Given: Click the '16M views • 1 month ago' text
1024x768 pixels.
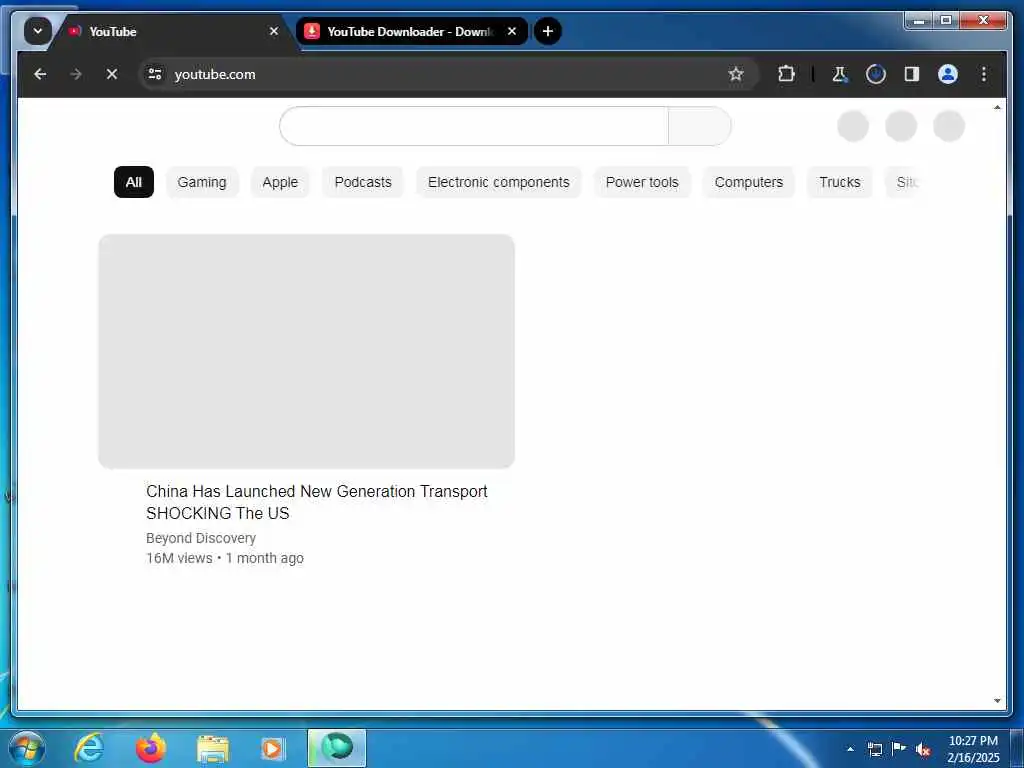Looking at the screenshot, I should point(225,558).
